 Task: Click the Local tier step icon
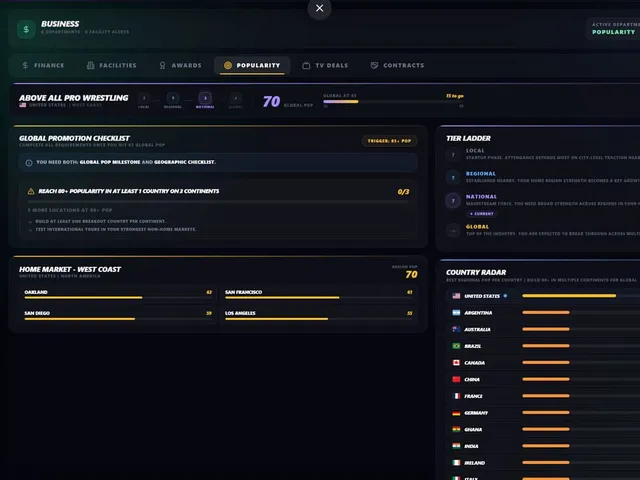pos(144,98)
